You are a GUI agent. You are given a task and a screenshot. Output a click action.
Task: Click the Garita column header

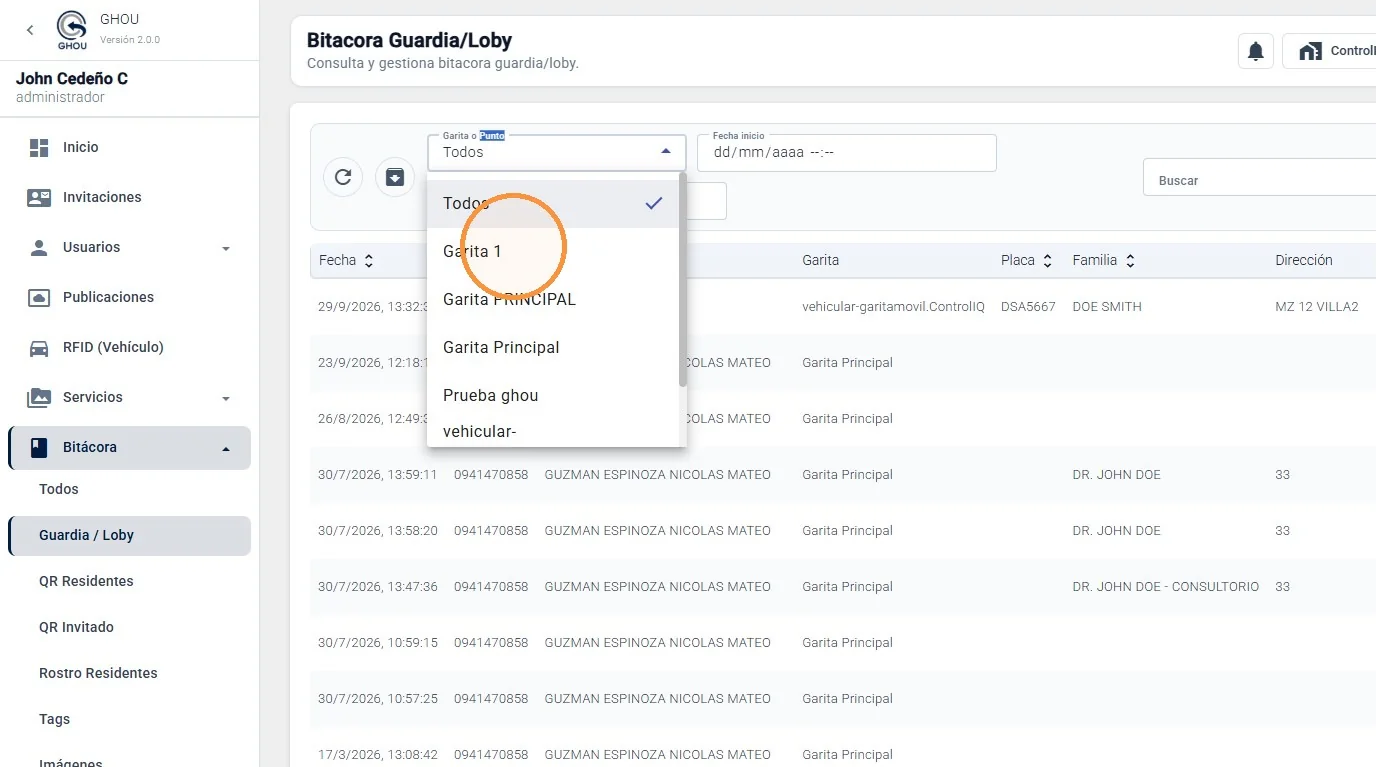click(820, 260)
